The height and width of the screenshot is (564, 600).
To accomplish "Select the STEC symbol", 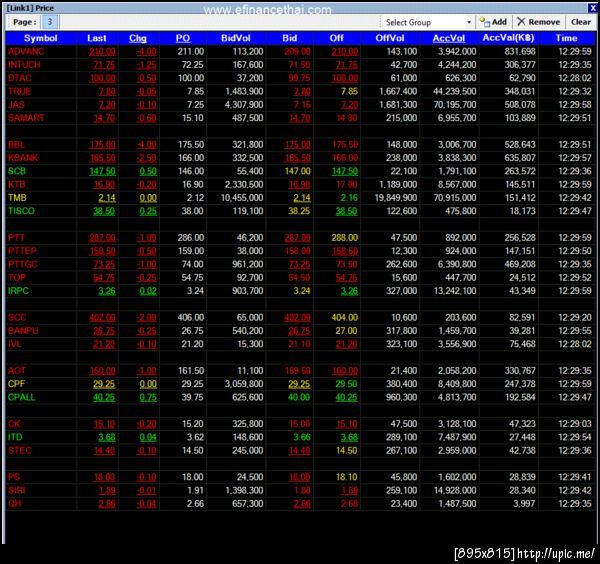I will [x=20, y=450].
